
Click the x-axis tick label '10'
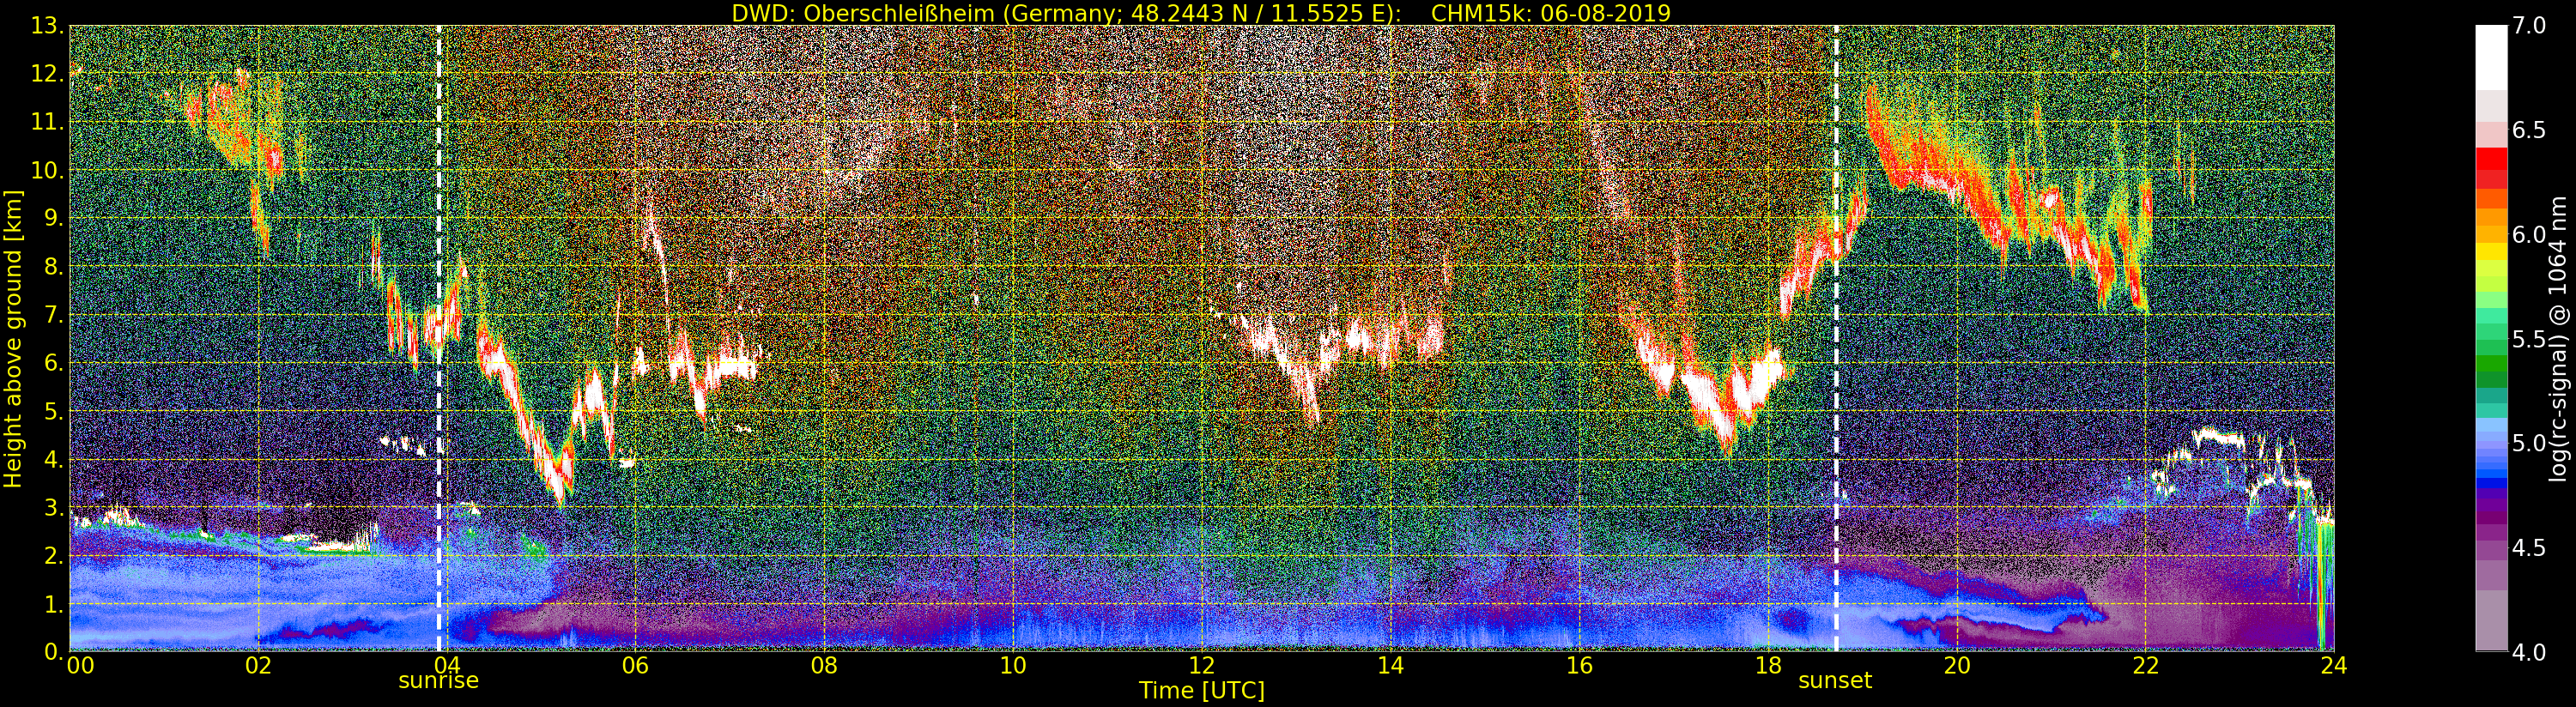1013,666
